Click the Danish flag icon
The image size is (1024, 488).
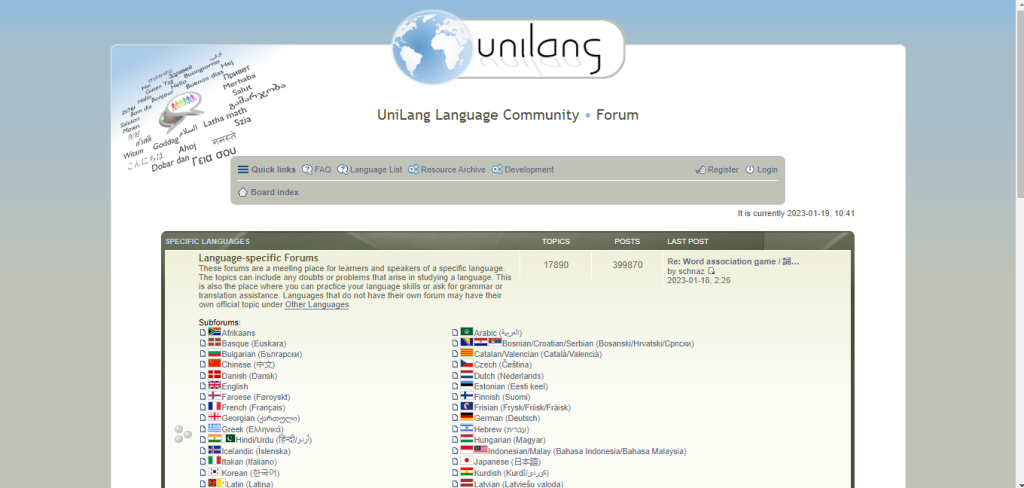click(214, 375)
